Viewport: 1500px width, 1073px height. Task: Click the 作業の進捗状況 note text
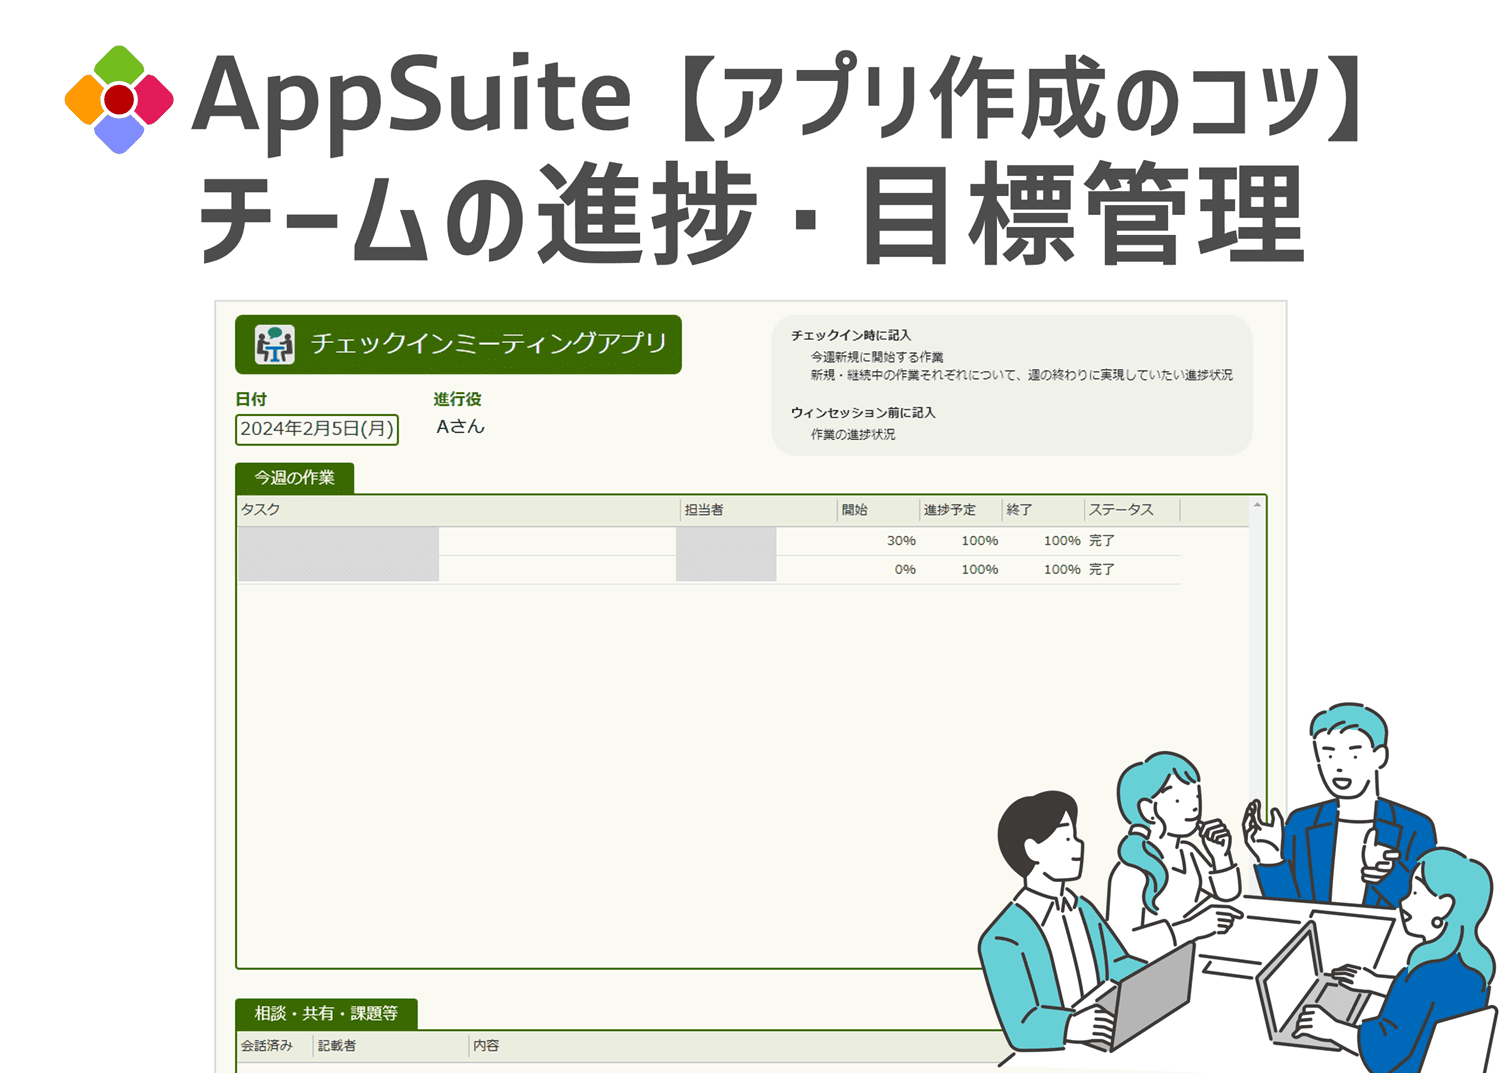[x=853, y=435]
